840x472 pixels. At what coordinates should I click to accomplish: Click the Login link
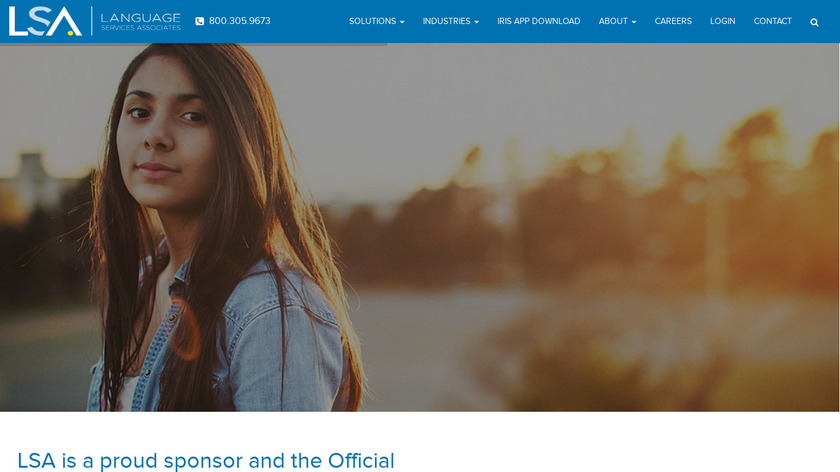tap(722, 21)
